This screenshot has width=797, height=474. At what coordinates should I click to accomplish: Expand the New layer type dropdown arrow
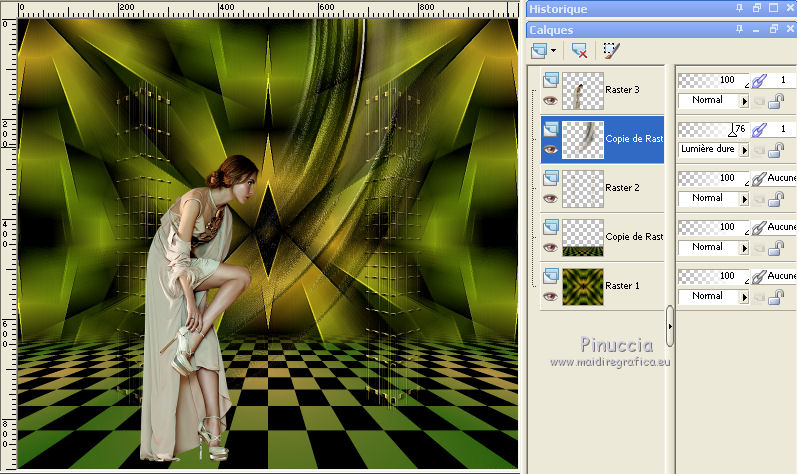[553, 49]
